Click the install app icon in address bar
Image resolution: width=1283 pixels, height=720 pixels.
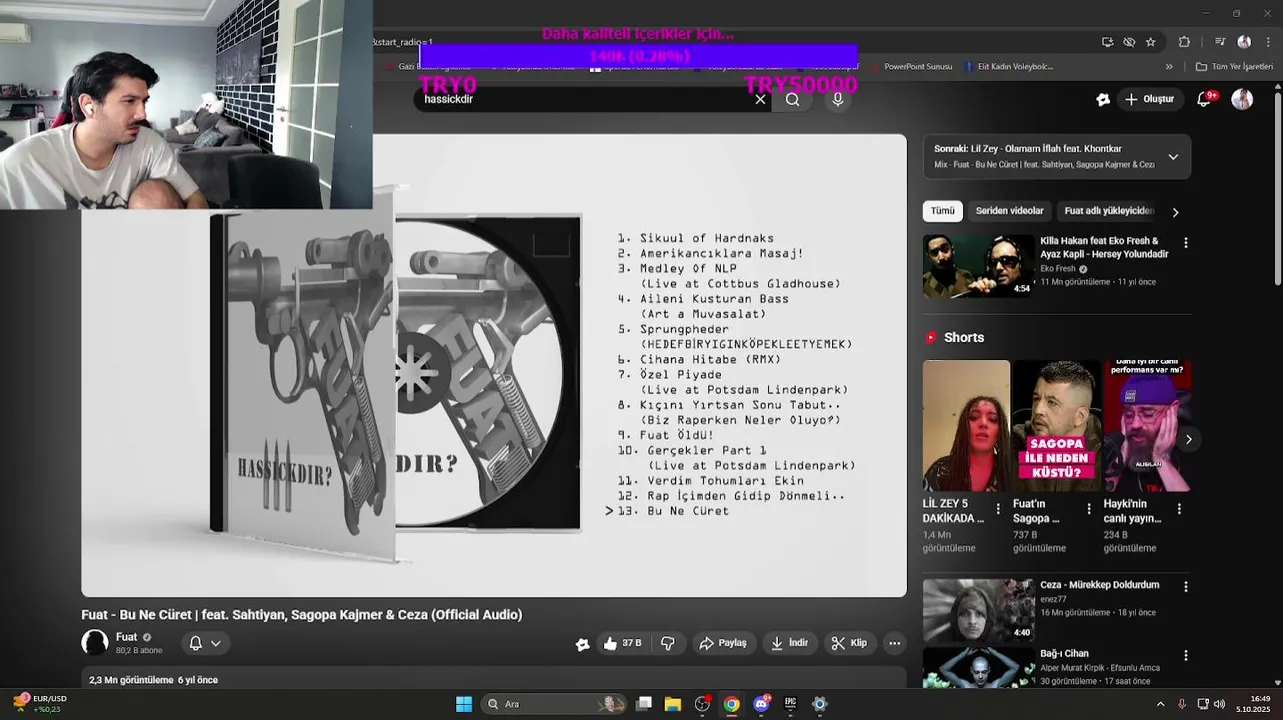1107,42
